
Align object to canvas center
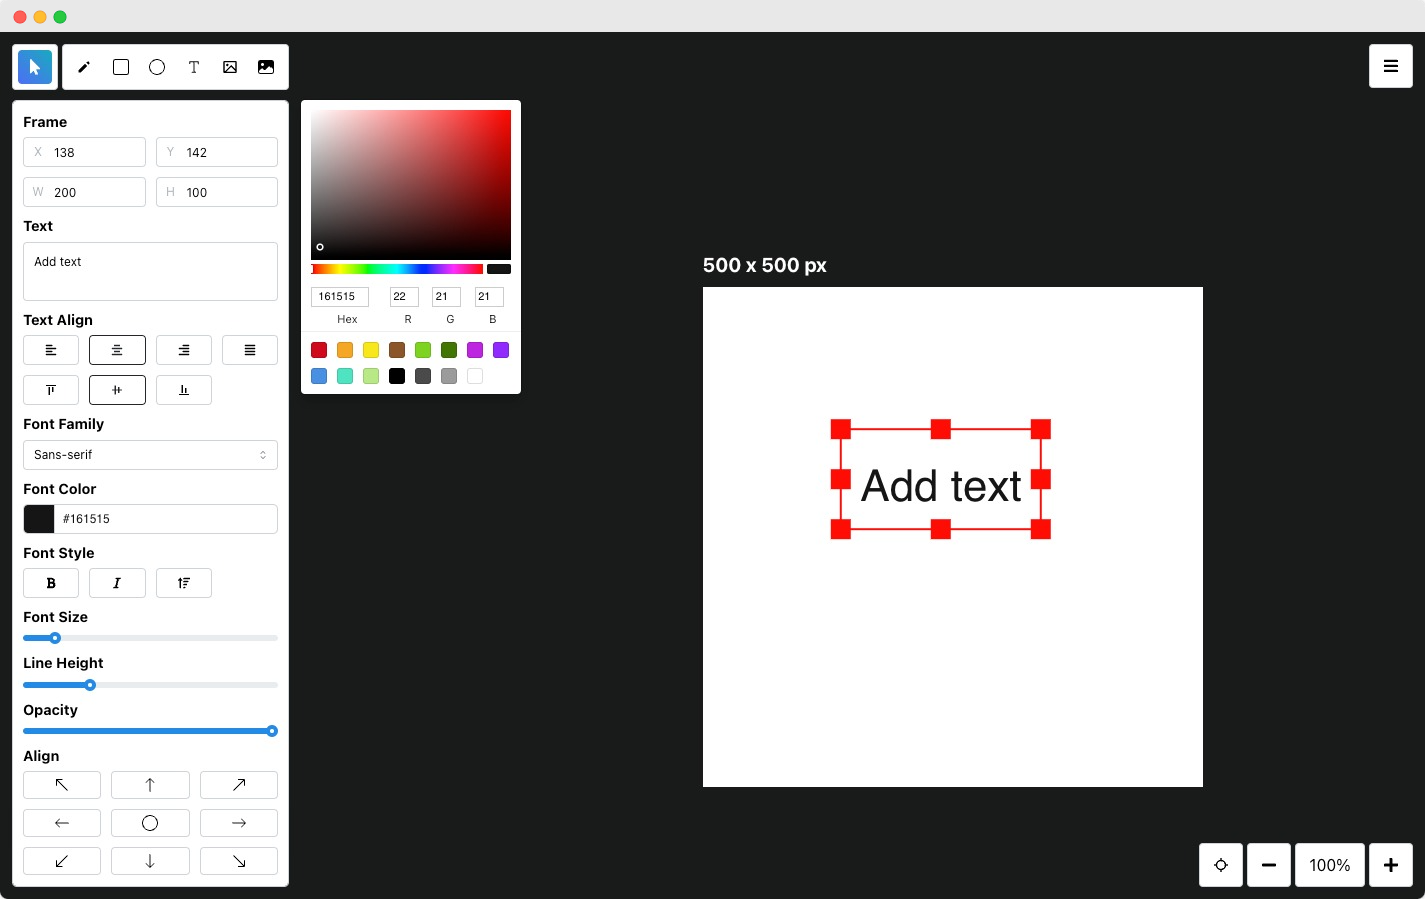150,823
